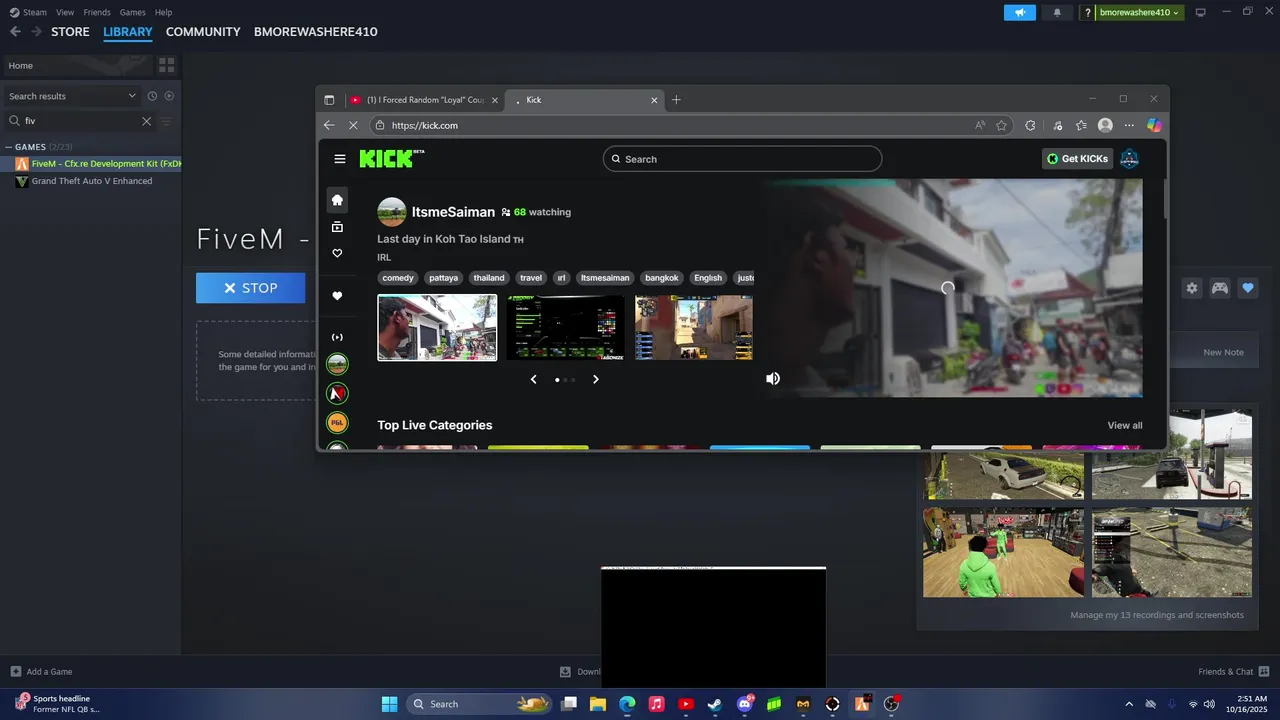Image resolution: width=1280 pixels, height=720 pixels.
Task: Open Kick user profile avatar
Action: coord(1129,159)
